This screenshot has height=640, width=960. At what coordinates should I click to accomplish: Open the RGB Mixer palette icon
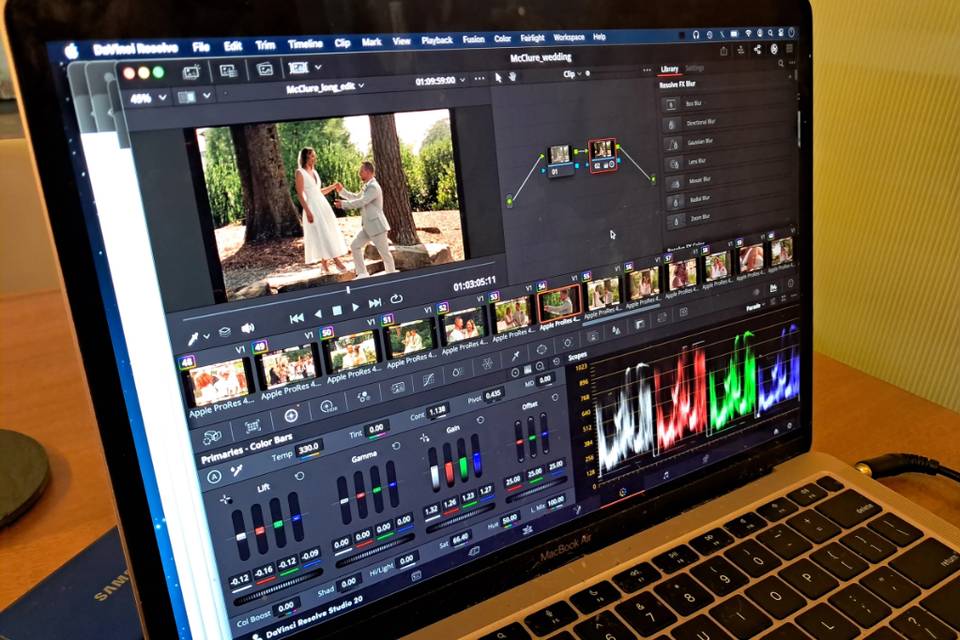pyautogui.click(x=363, y=397)
